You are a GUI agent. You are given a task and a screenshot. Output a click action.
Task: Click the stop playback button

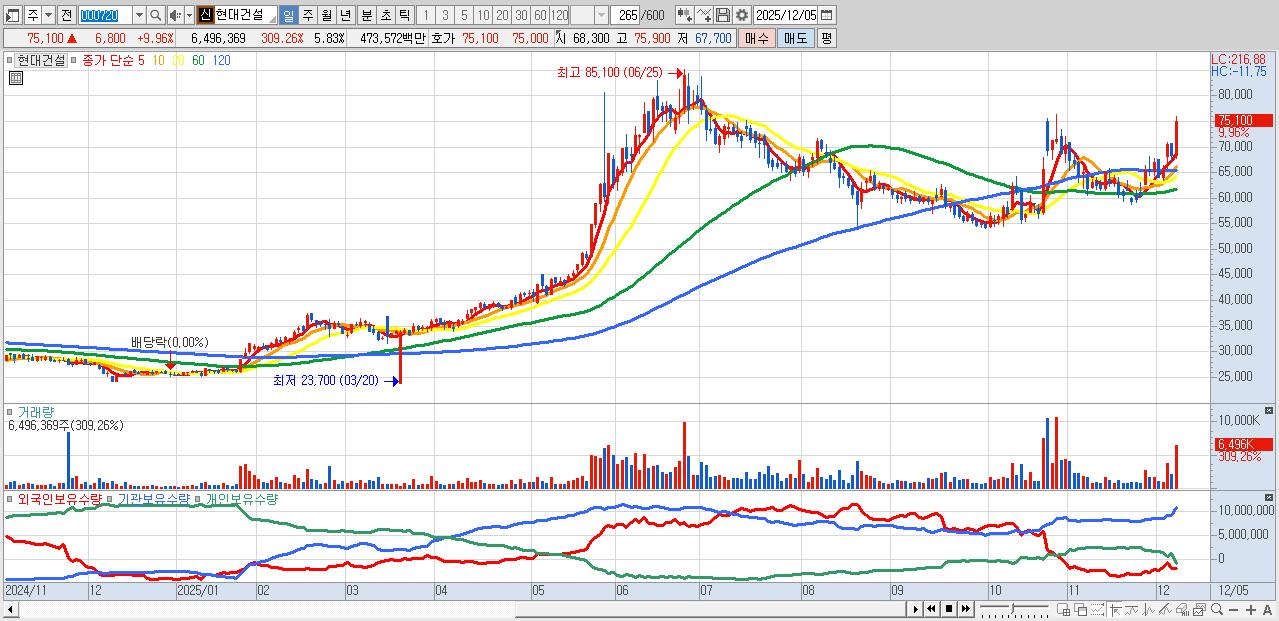pos(948,608)
